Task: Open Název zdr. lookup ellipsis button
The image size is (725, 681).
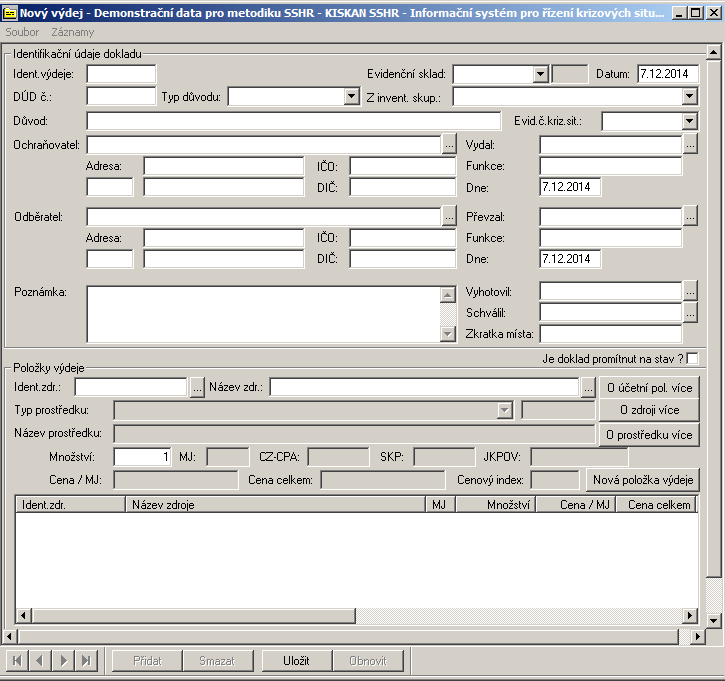Action: [x=588, y=387]
